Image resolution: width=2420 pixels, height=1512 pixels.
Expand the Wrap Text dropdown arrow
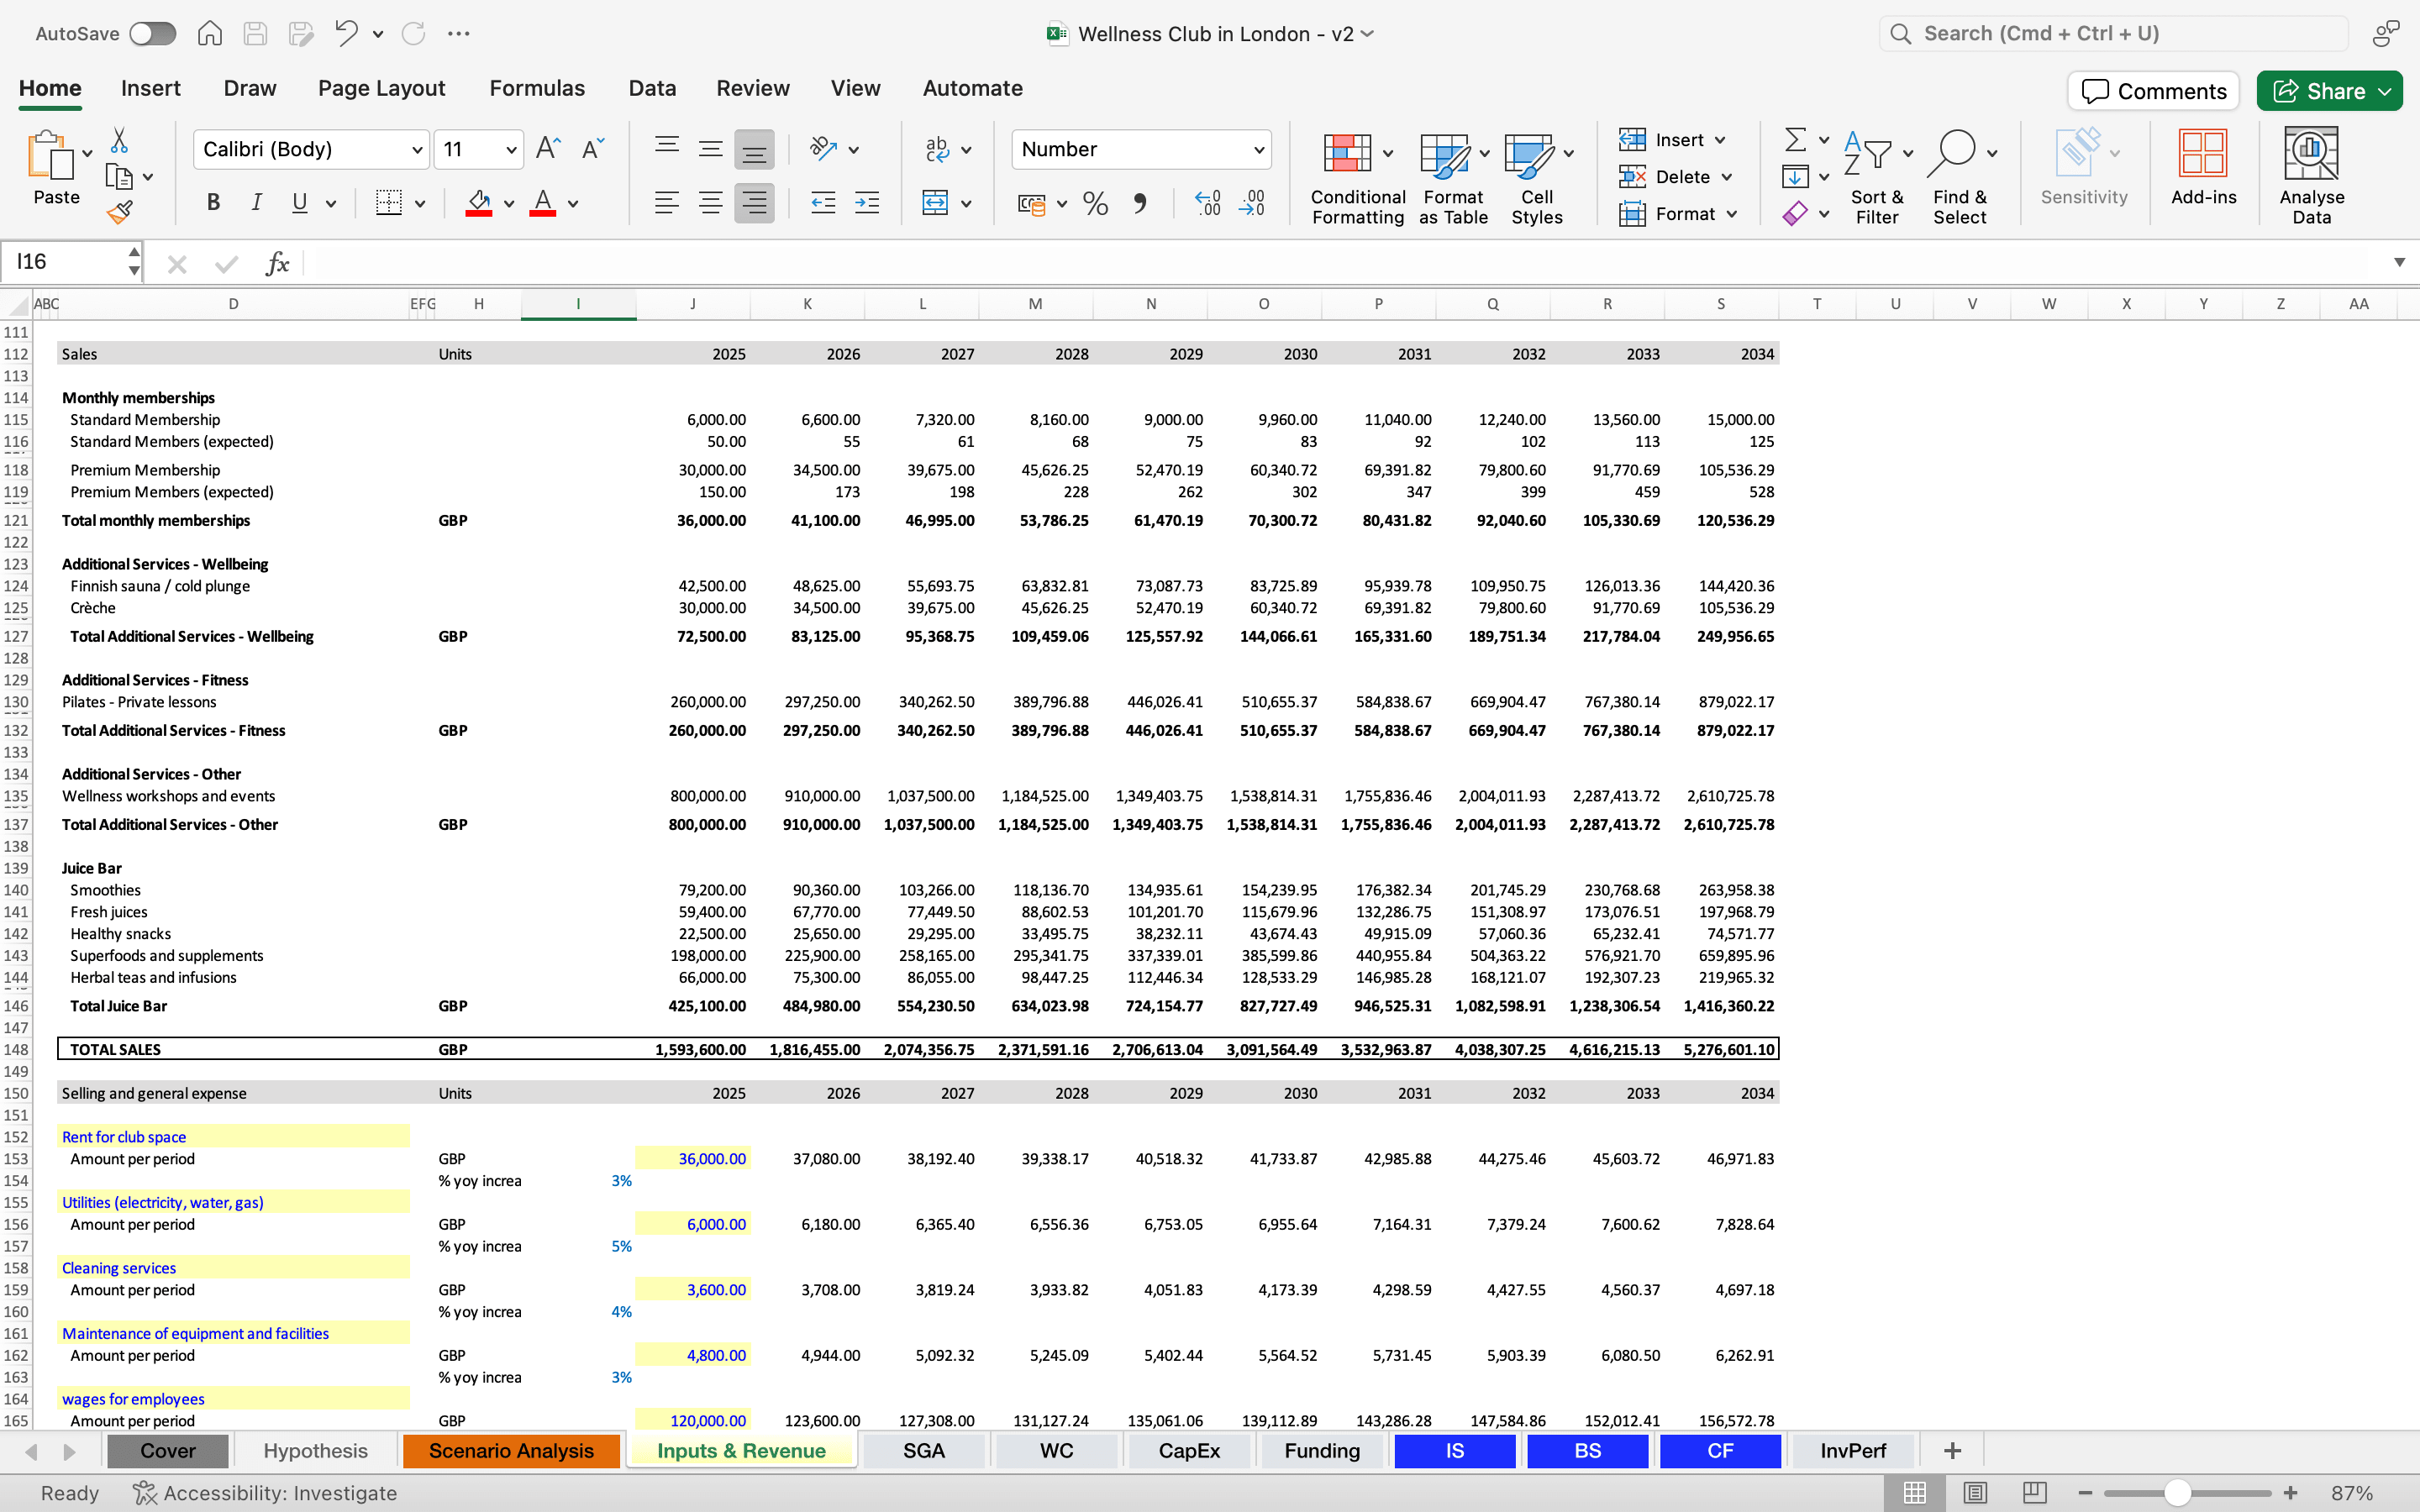[x=966, y=150]
